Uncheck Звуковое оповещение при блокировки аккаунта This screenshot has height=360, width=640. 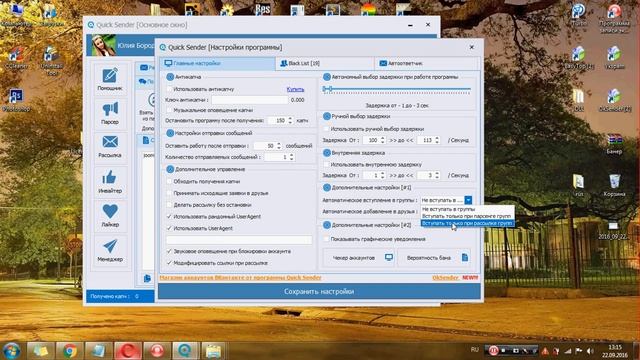tap(169, 251)
